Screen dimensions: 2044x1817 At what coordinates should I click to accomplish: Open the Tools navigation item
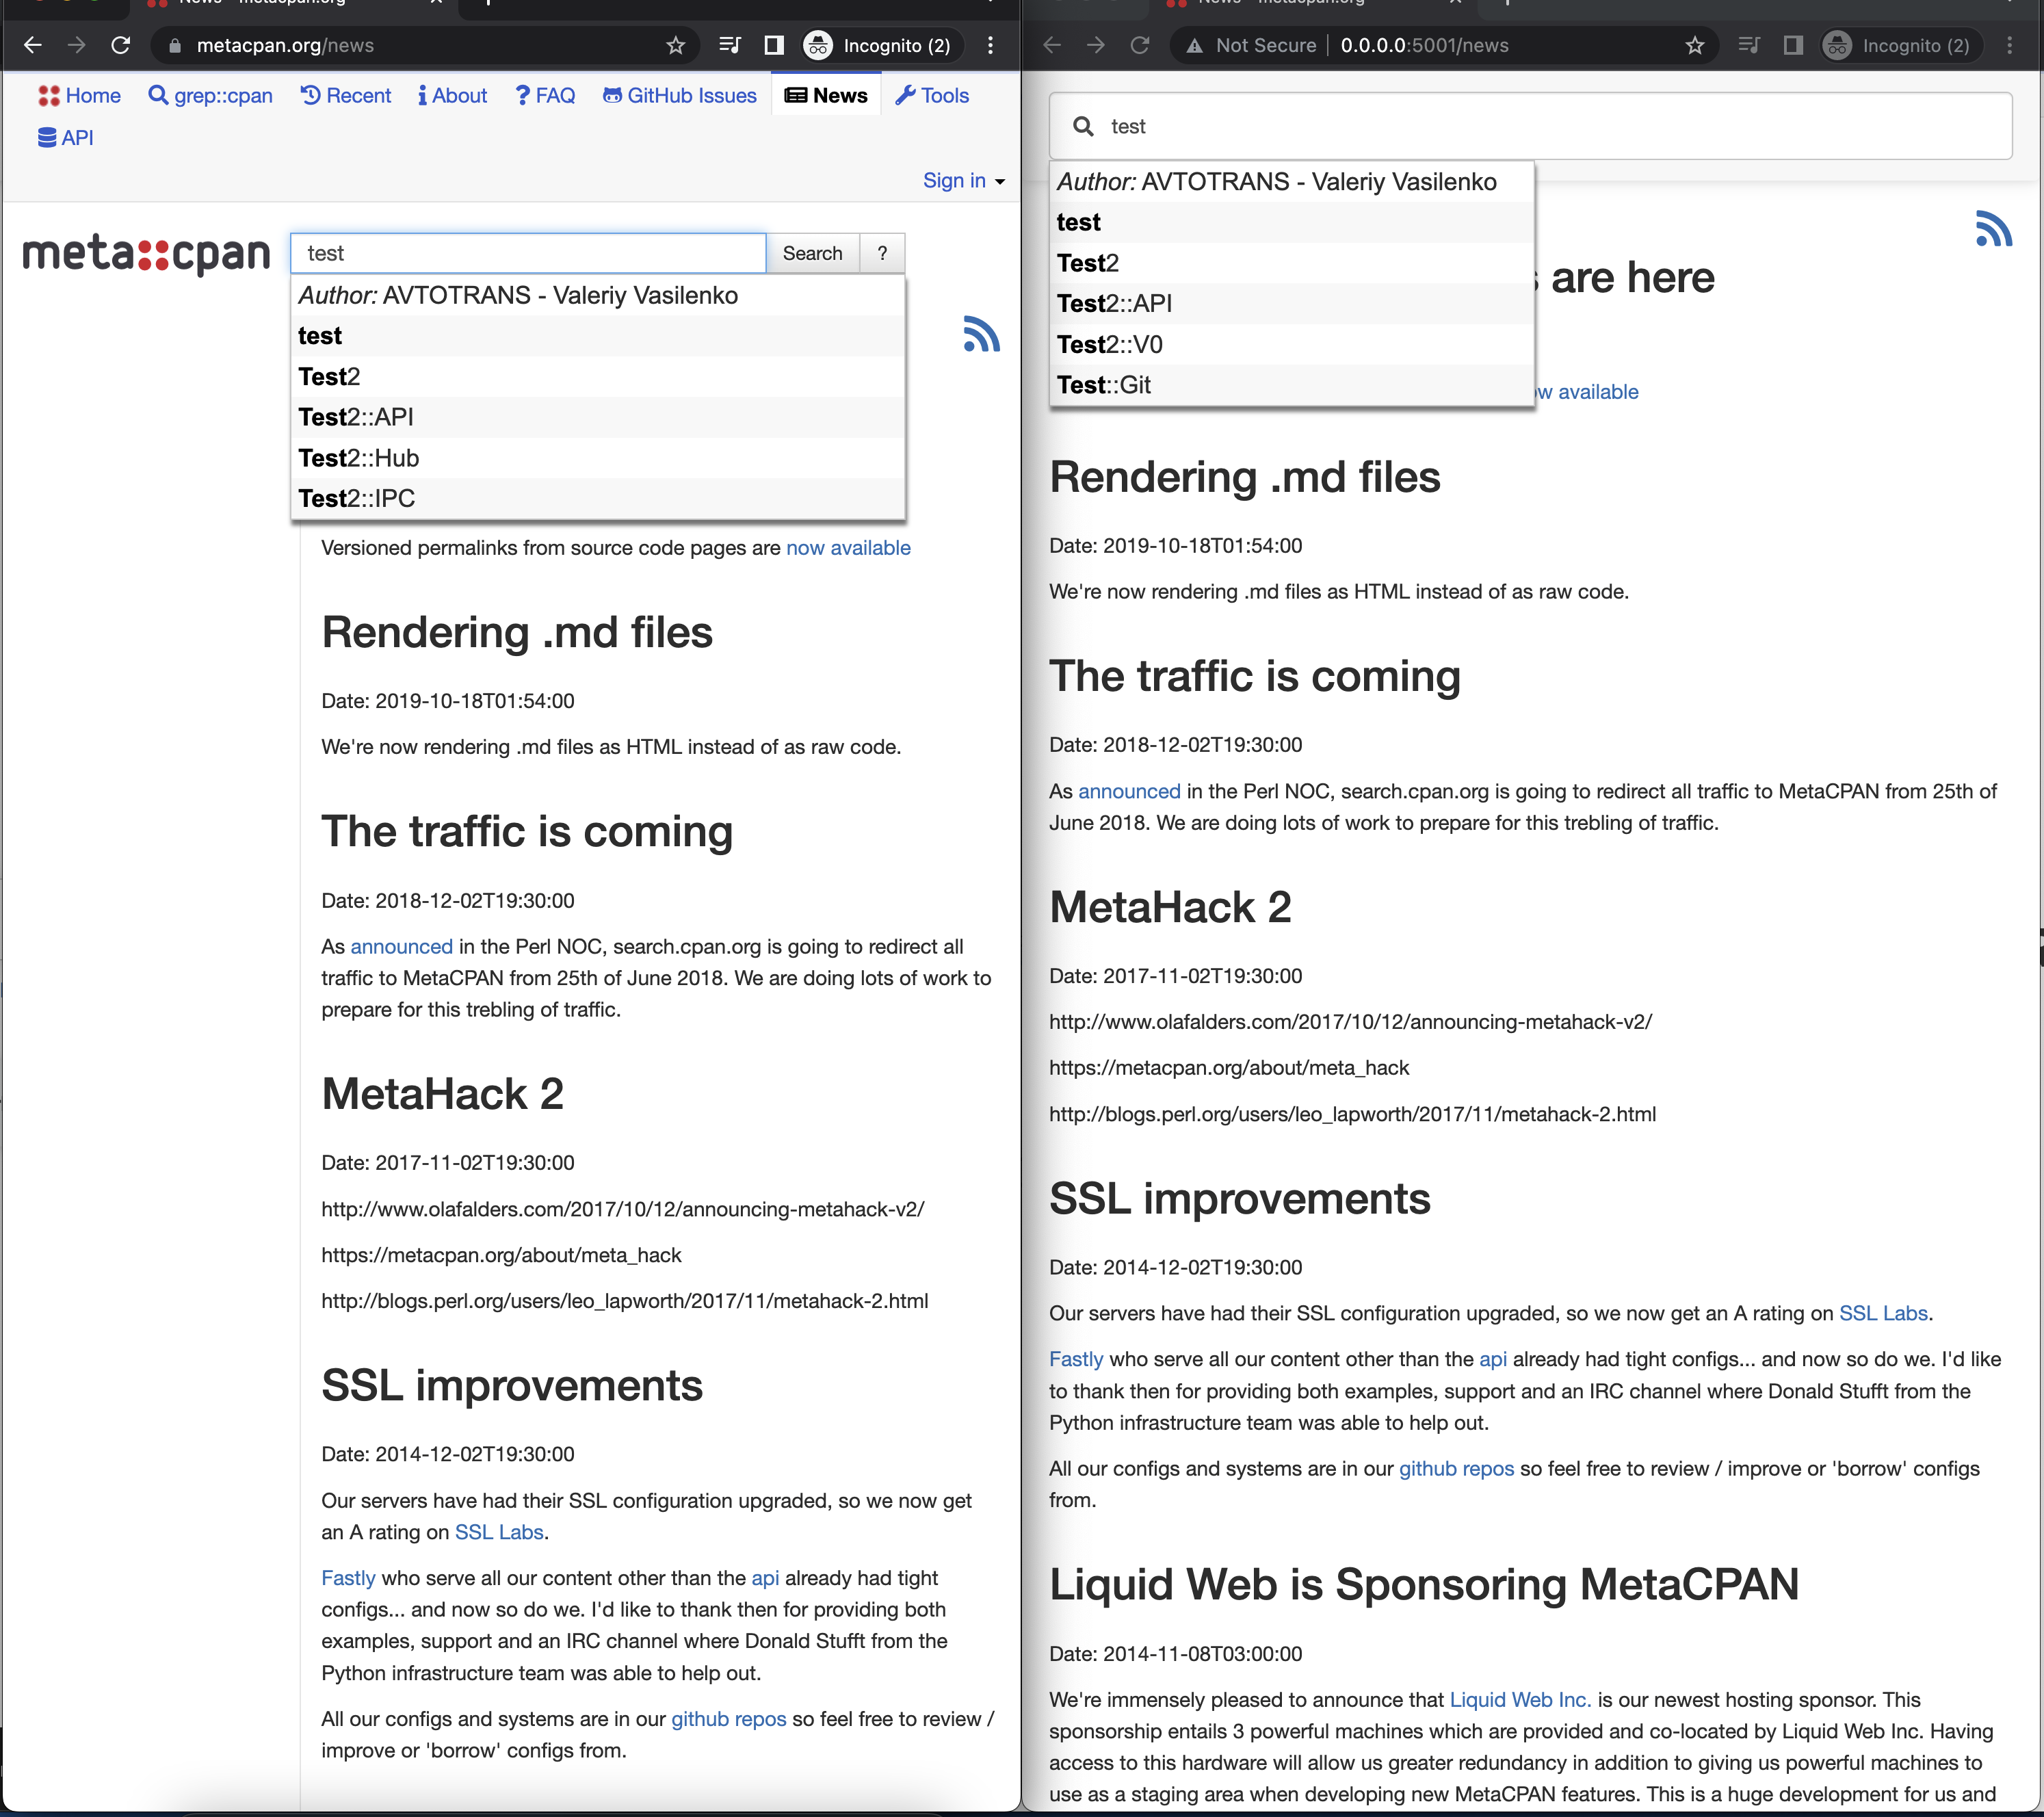point(932,95)
